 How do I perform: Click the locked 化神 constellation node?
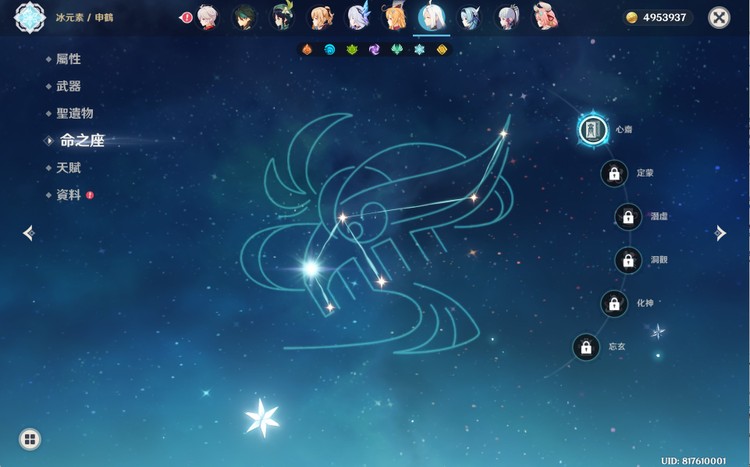click(x=614, y=303)
